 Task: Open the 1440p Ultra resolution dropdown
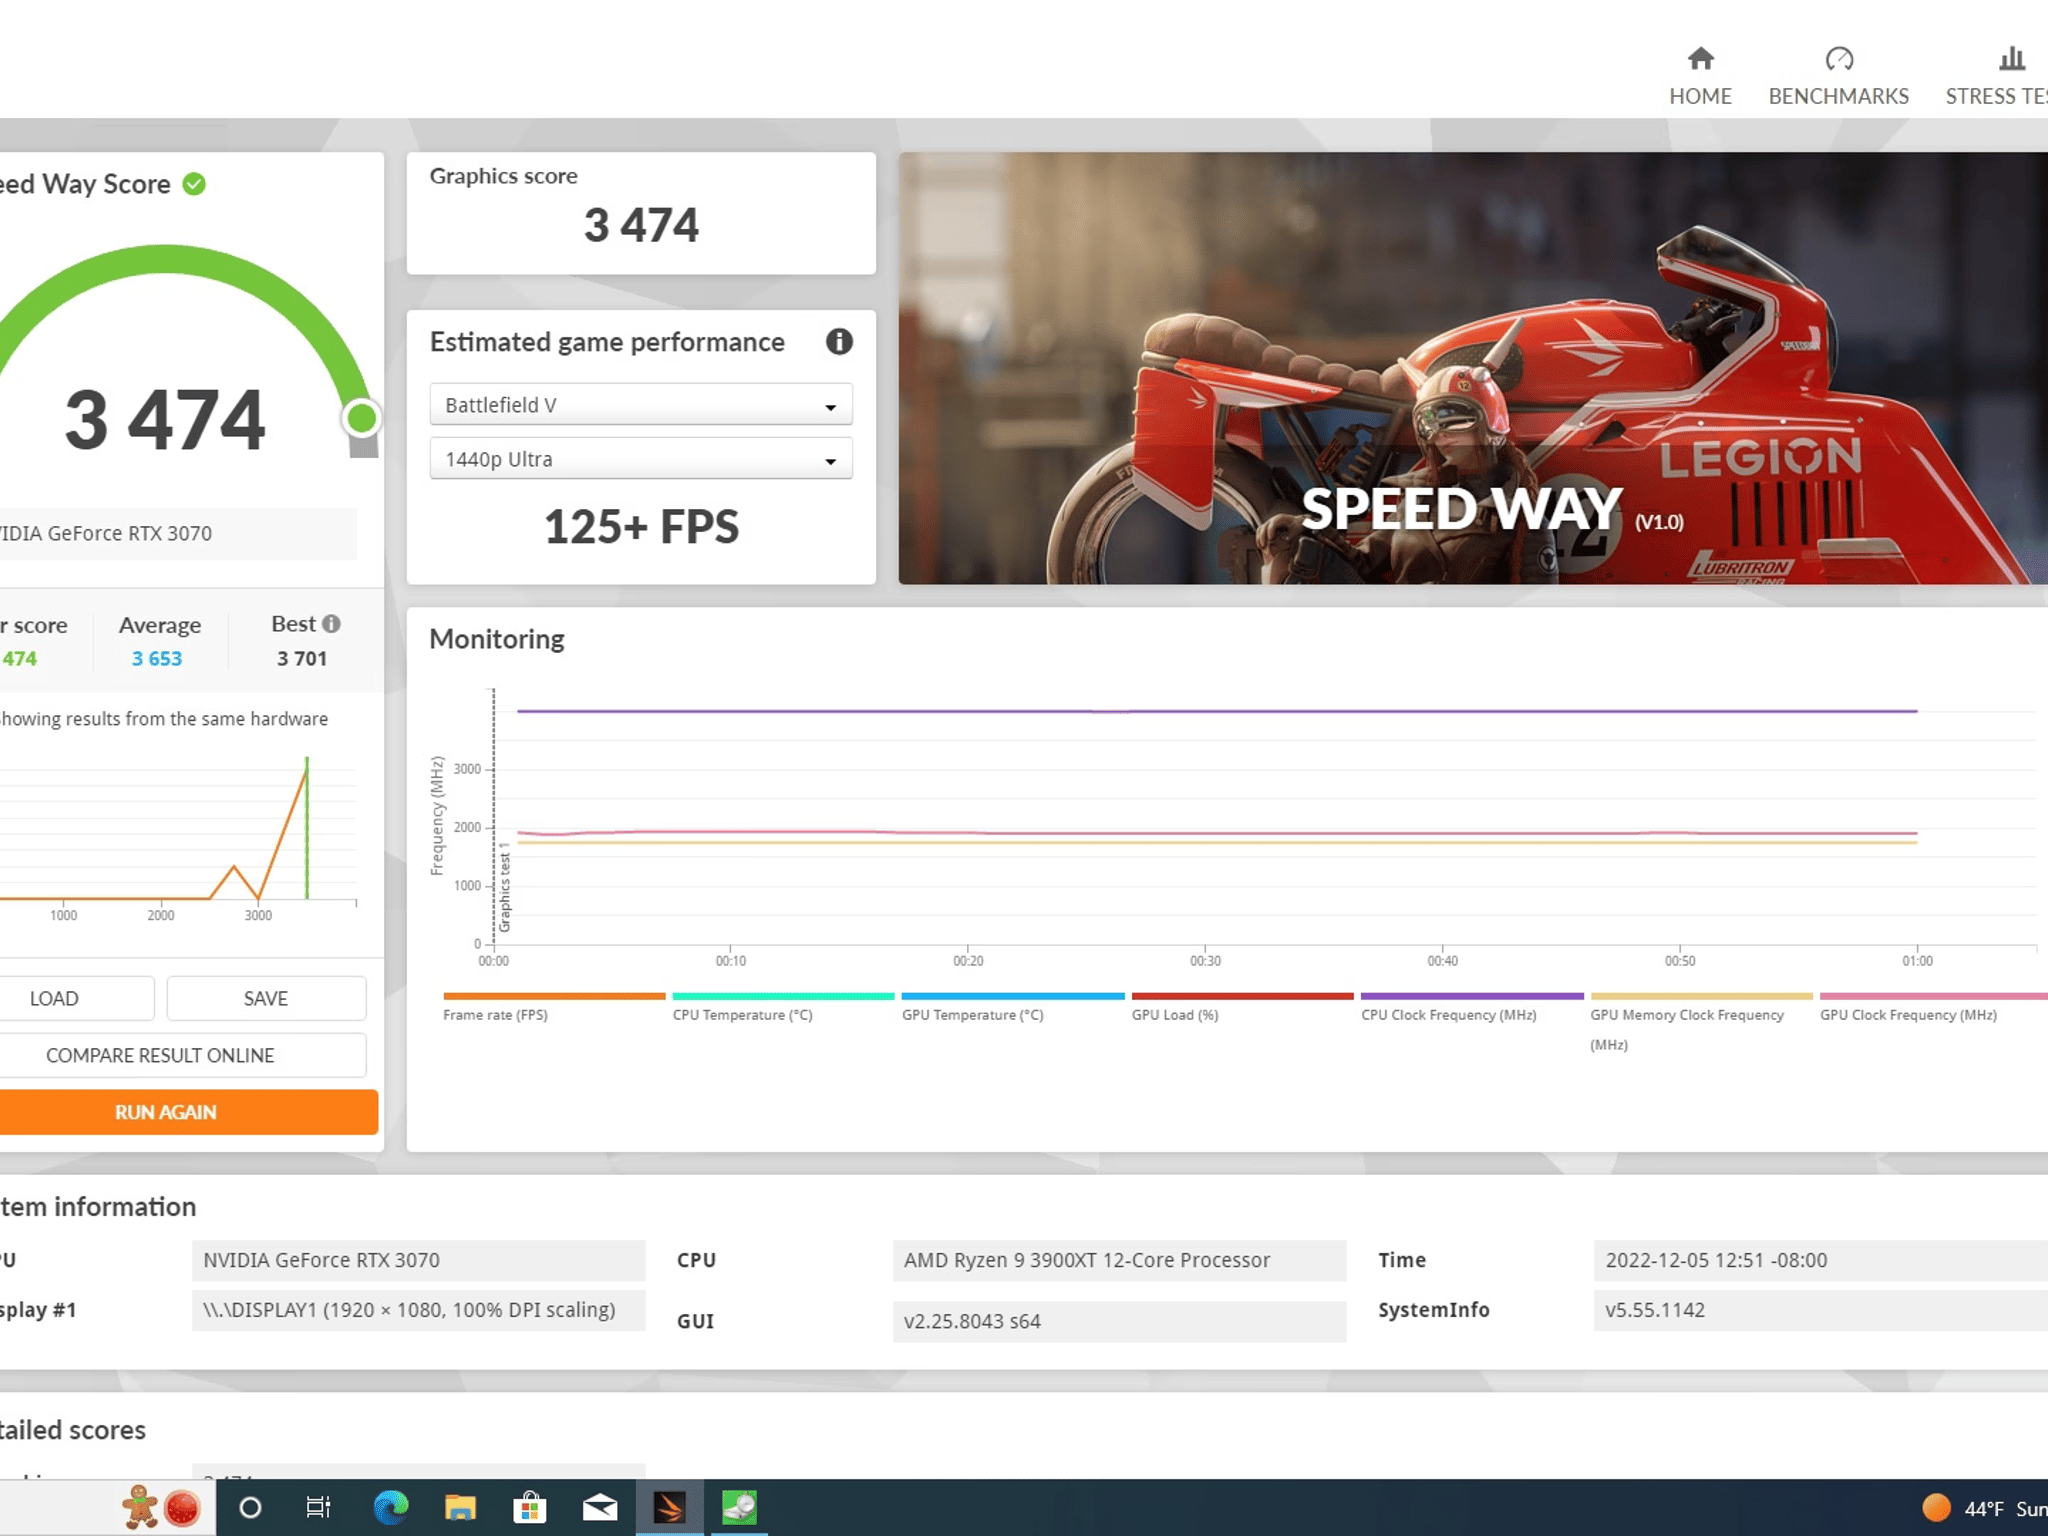pyautogui.click(x=641, y=459)
